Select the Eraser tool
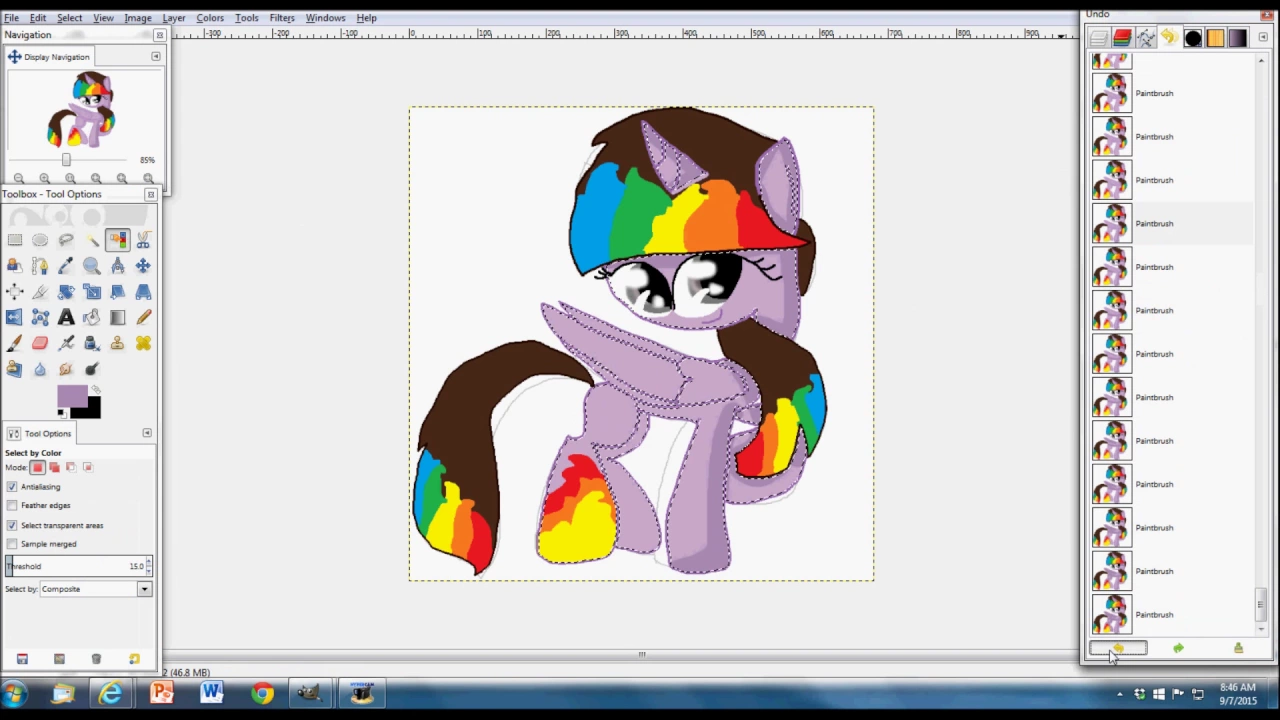Viewport: 1280px width, 720px height. coord(40,344)
